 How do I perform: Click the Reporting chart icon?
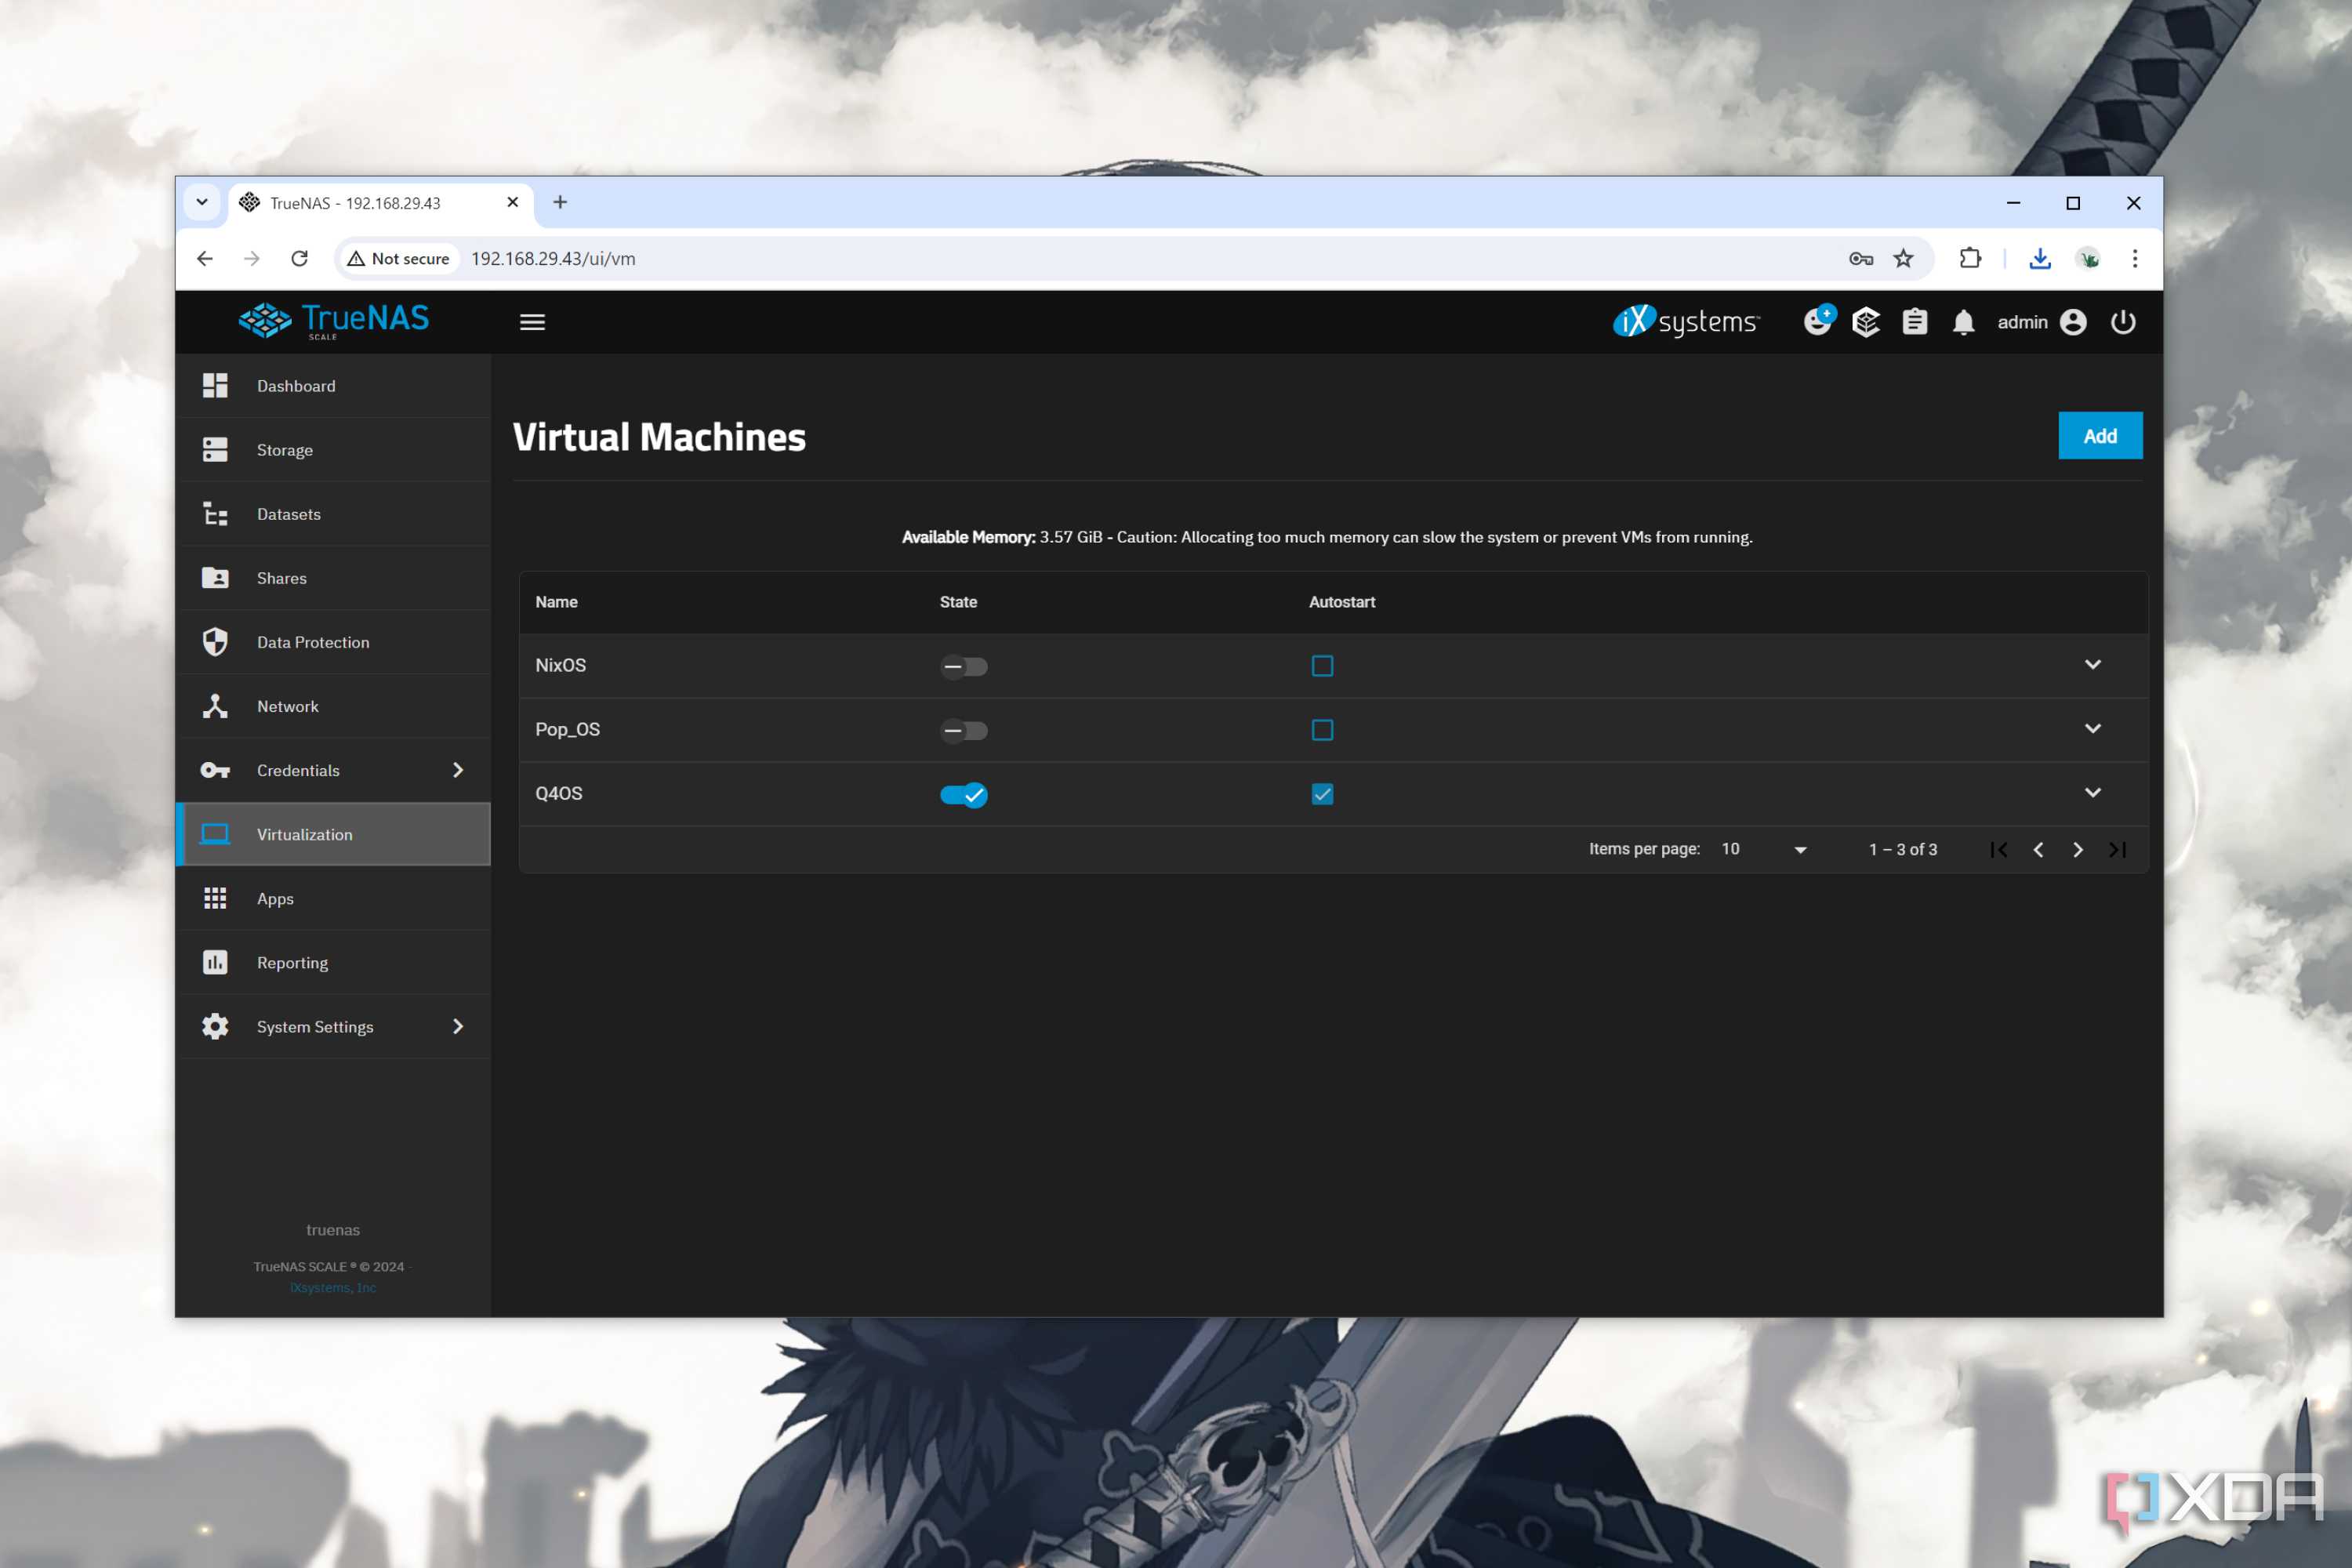tap(215, 962)
